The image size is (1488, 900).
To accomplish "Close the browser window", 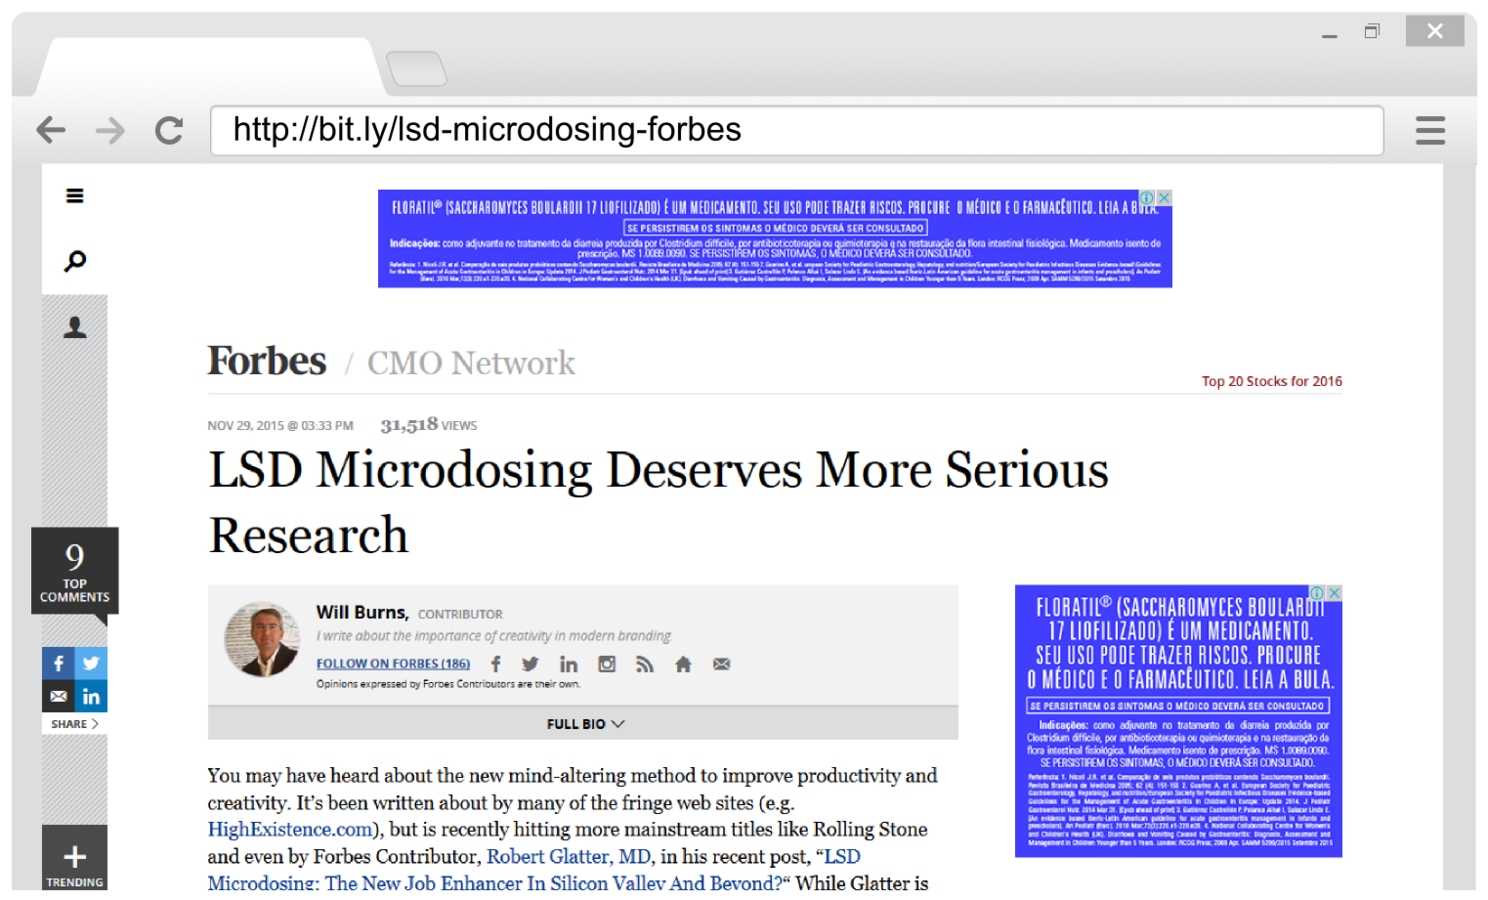I will point(1435,31).
